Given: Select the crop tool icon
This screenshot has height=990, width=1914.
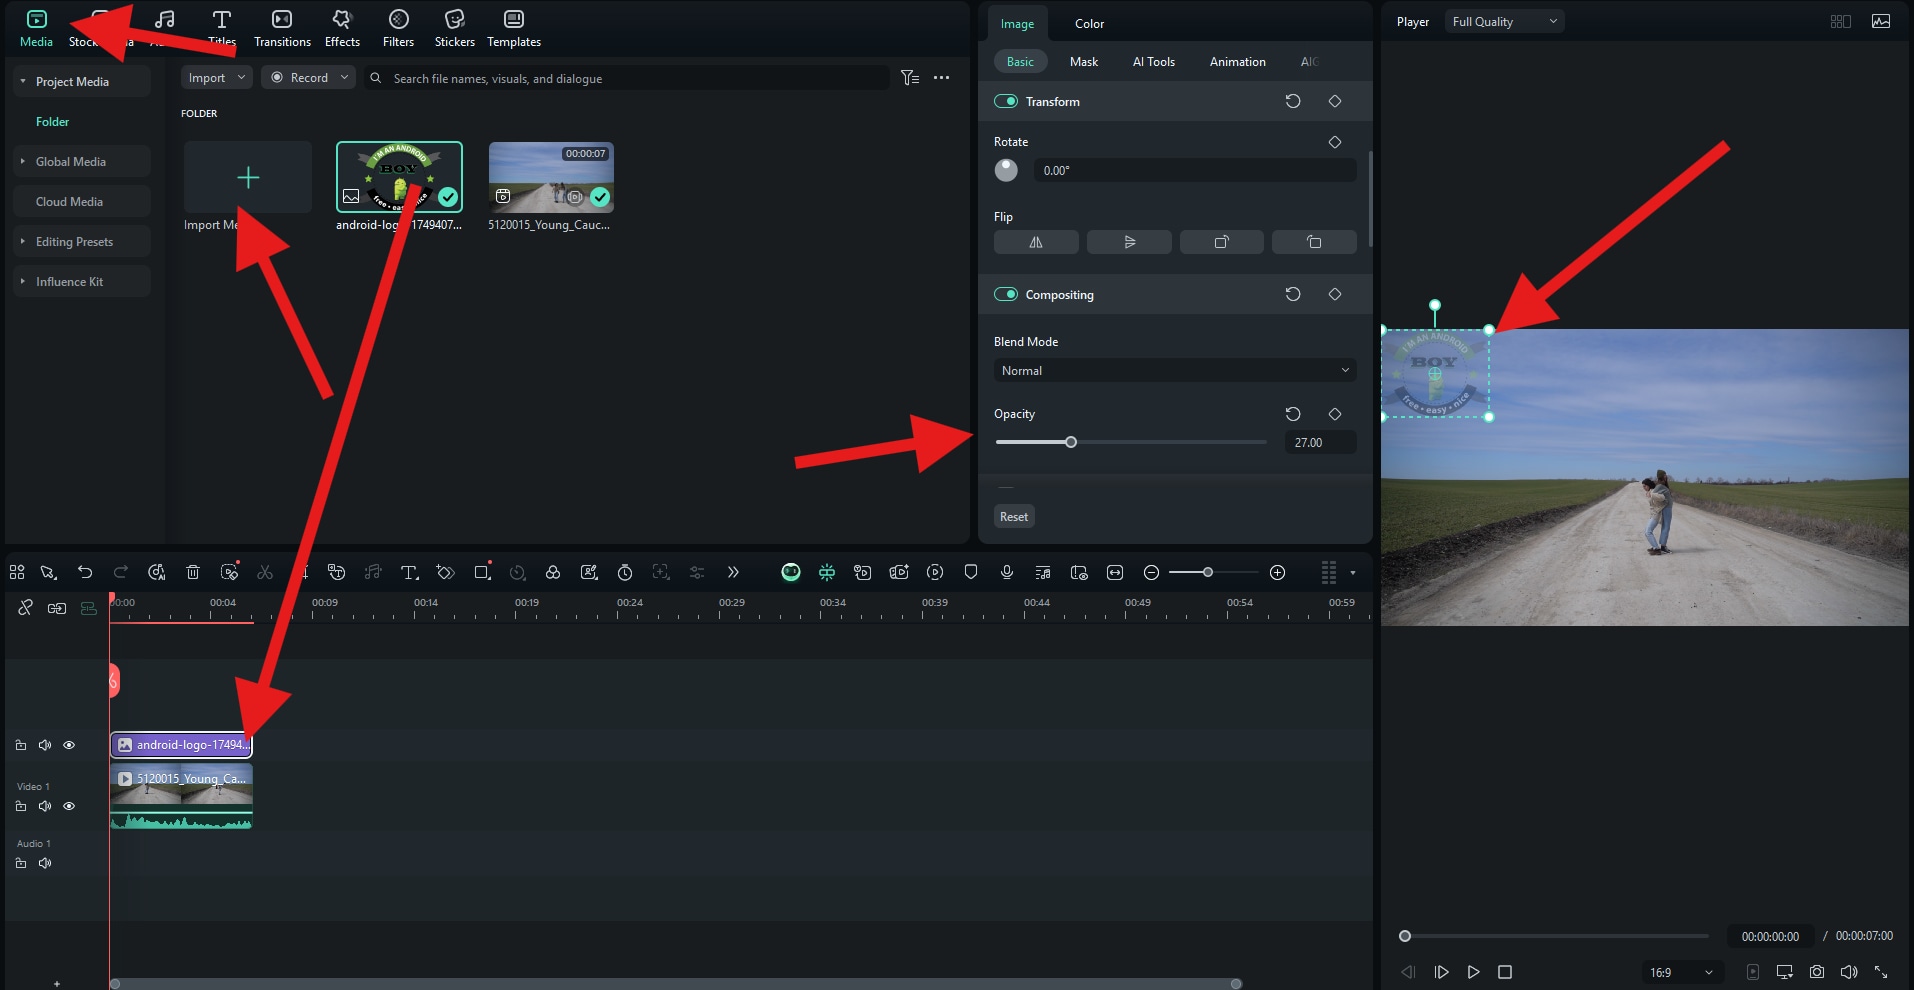Looking at the screenshot, I should (x=482, y=572).
